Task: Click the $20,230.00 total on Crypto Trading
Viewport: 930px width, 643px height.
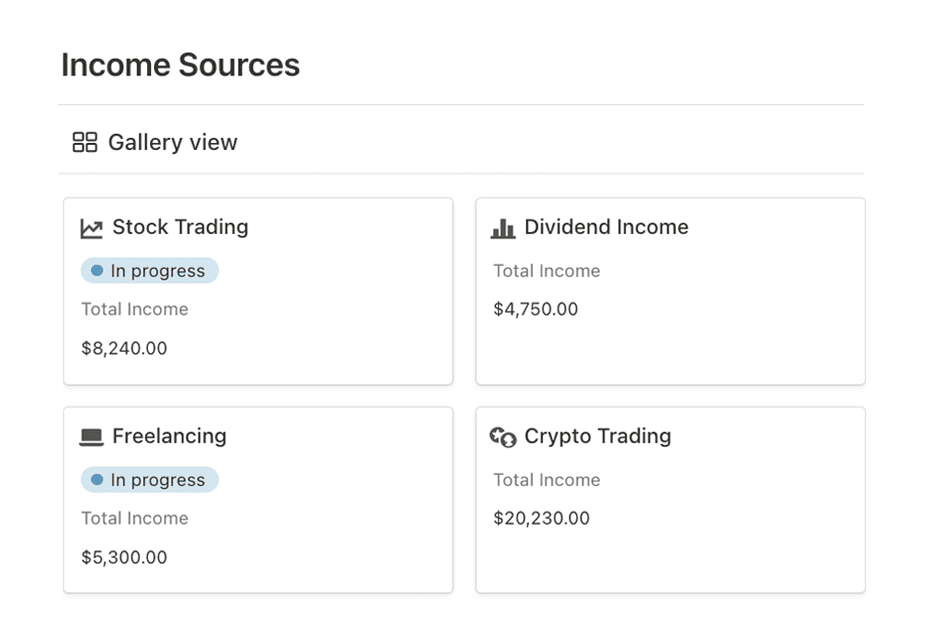Action: [541, 518]
